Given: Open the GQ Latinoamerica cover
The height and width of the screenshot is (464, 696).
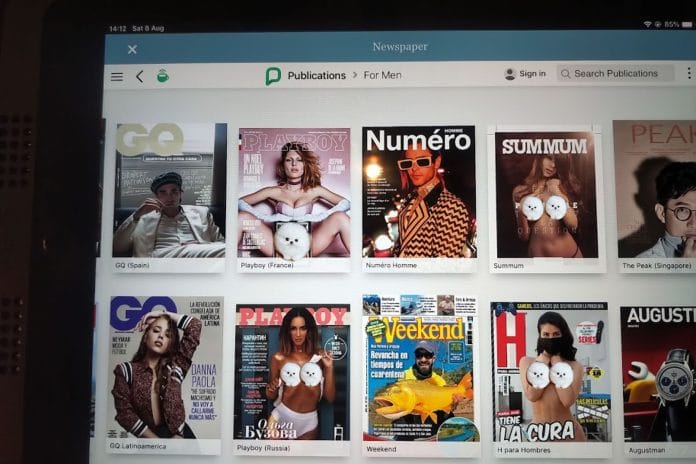Looking at the screenshot, I should click(x=165, y=368).
